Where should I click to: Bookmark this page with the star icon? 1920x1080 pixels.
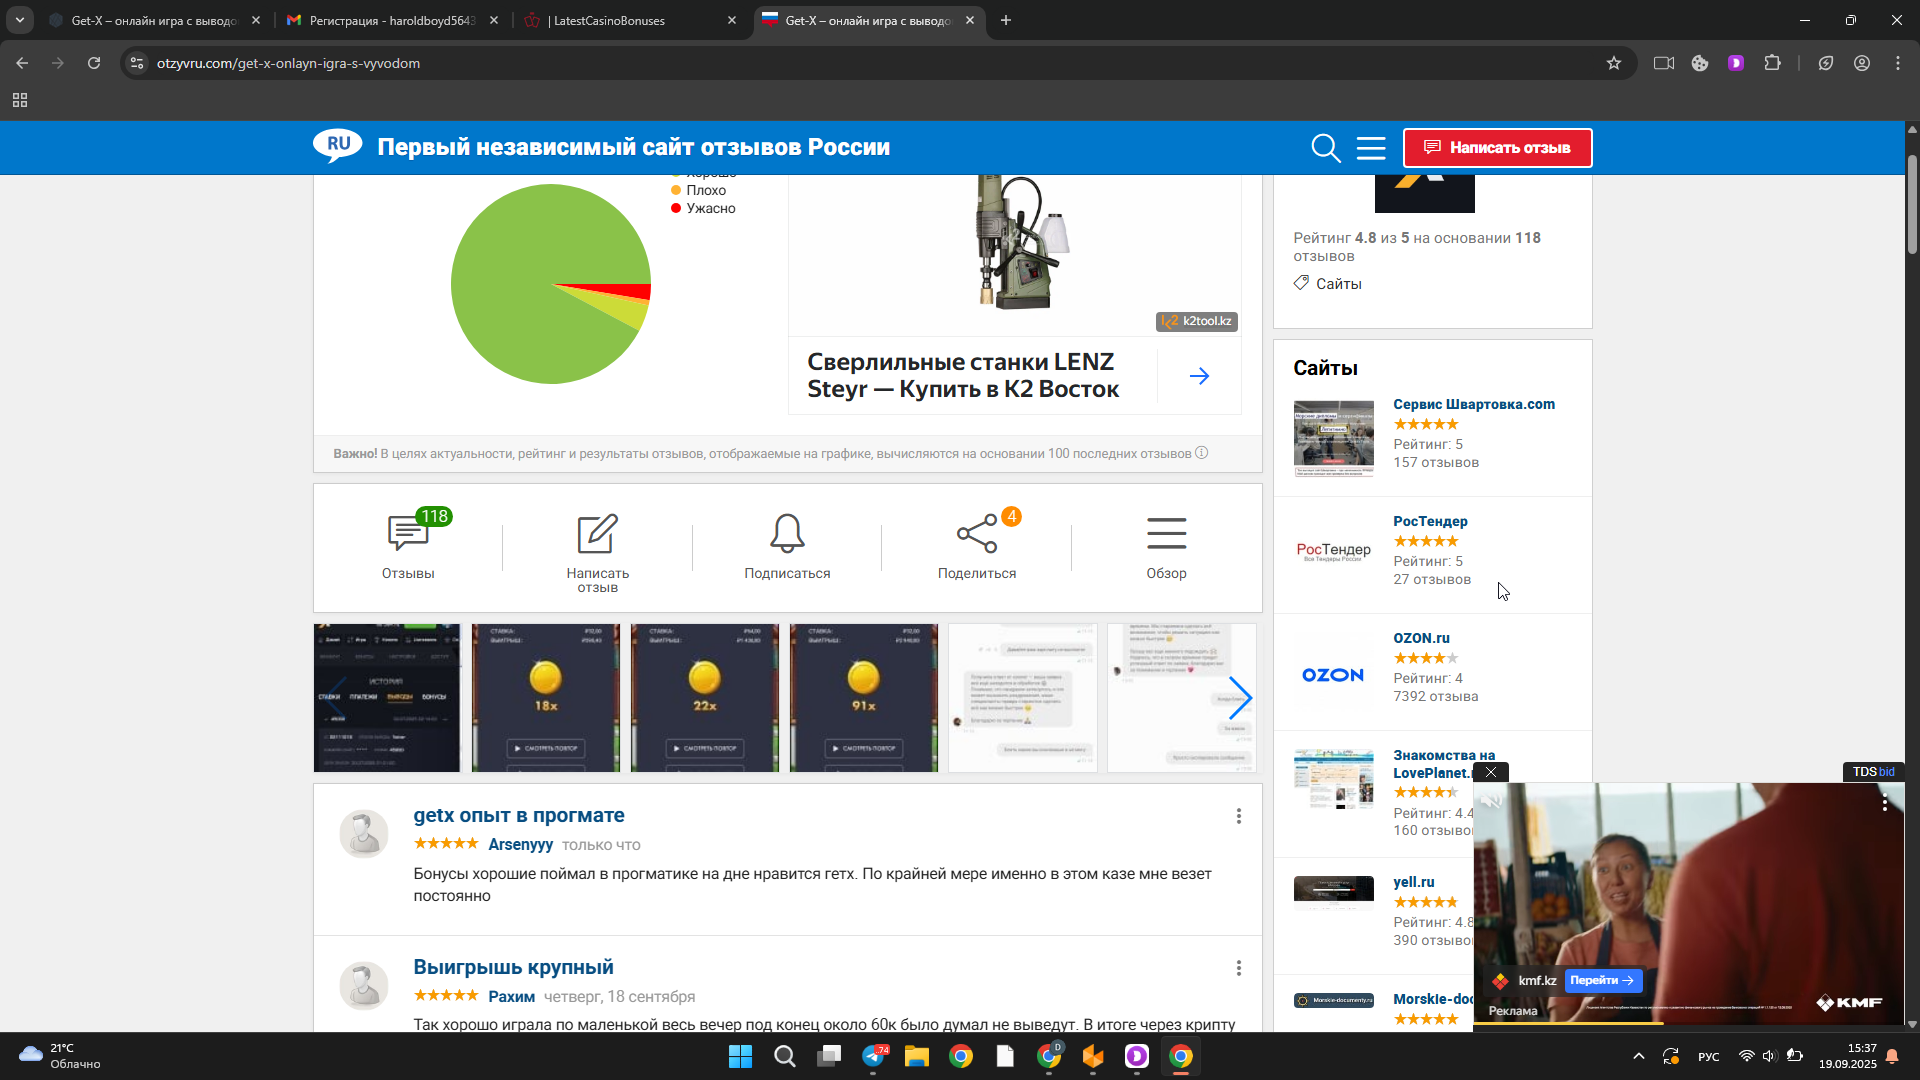(1613, 63)
